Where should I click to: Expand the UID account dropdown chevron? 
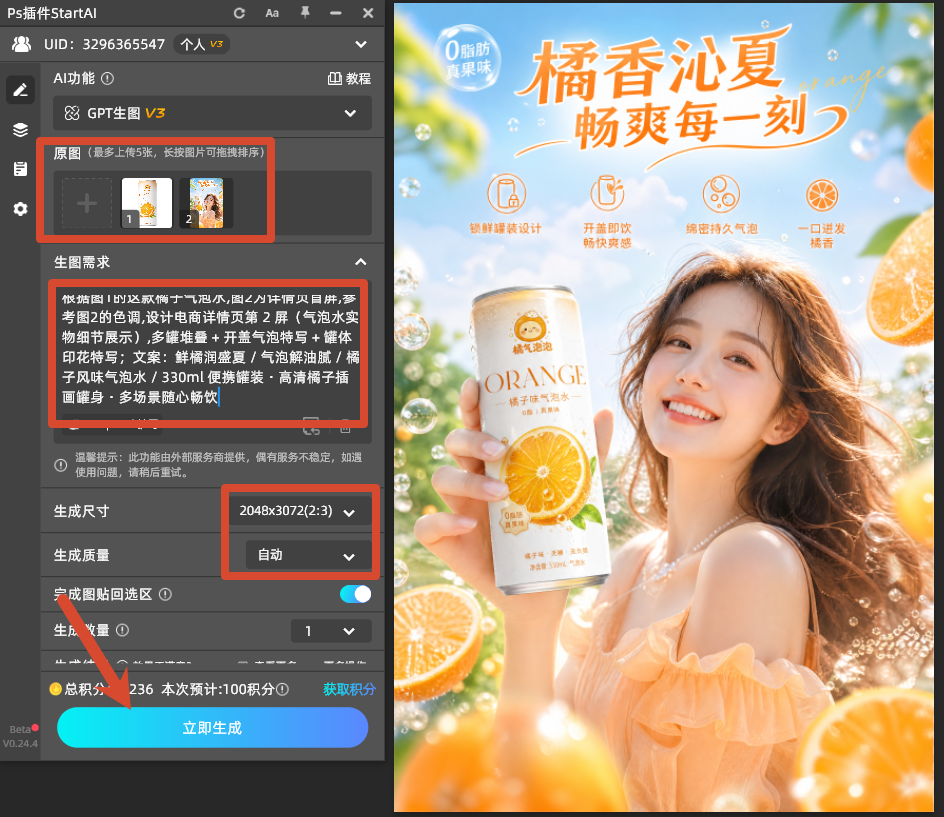pyautogui.click(x=361, y=44)
